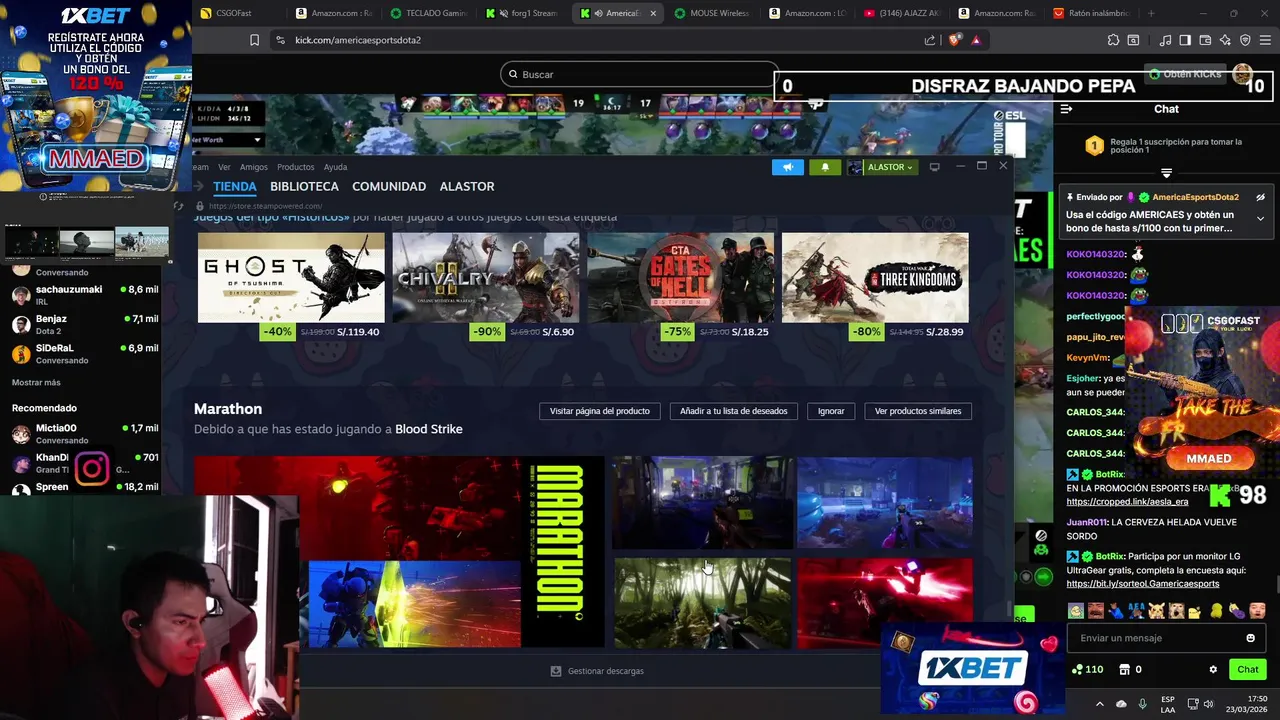Toggle the browser sidebar panel icon
1280x720 pixels.
click(x=1185, y=40)
